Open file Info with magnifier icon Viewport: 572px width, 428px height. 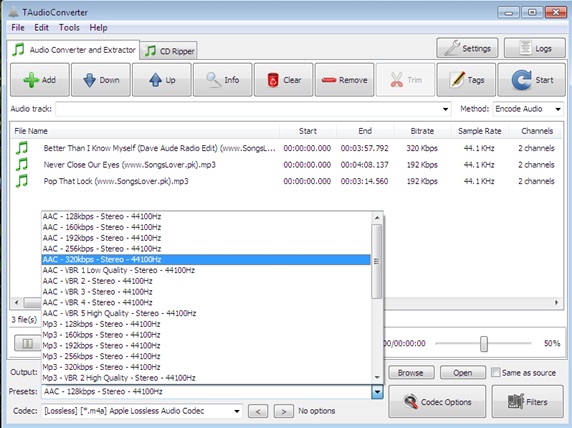pyautogui.click(x=213, y=80)
